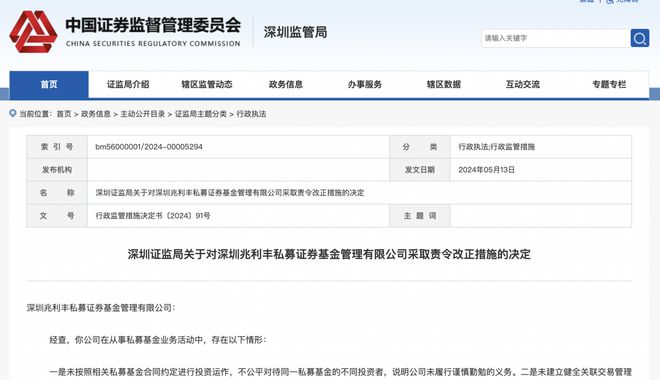
Task: Click the 深圳监管局 header text
Action: (295, 32)
